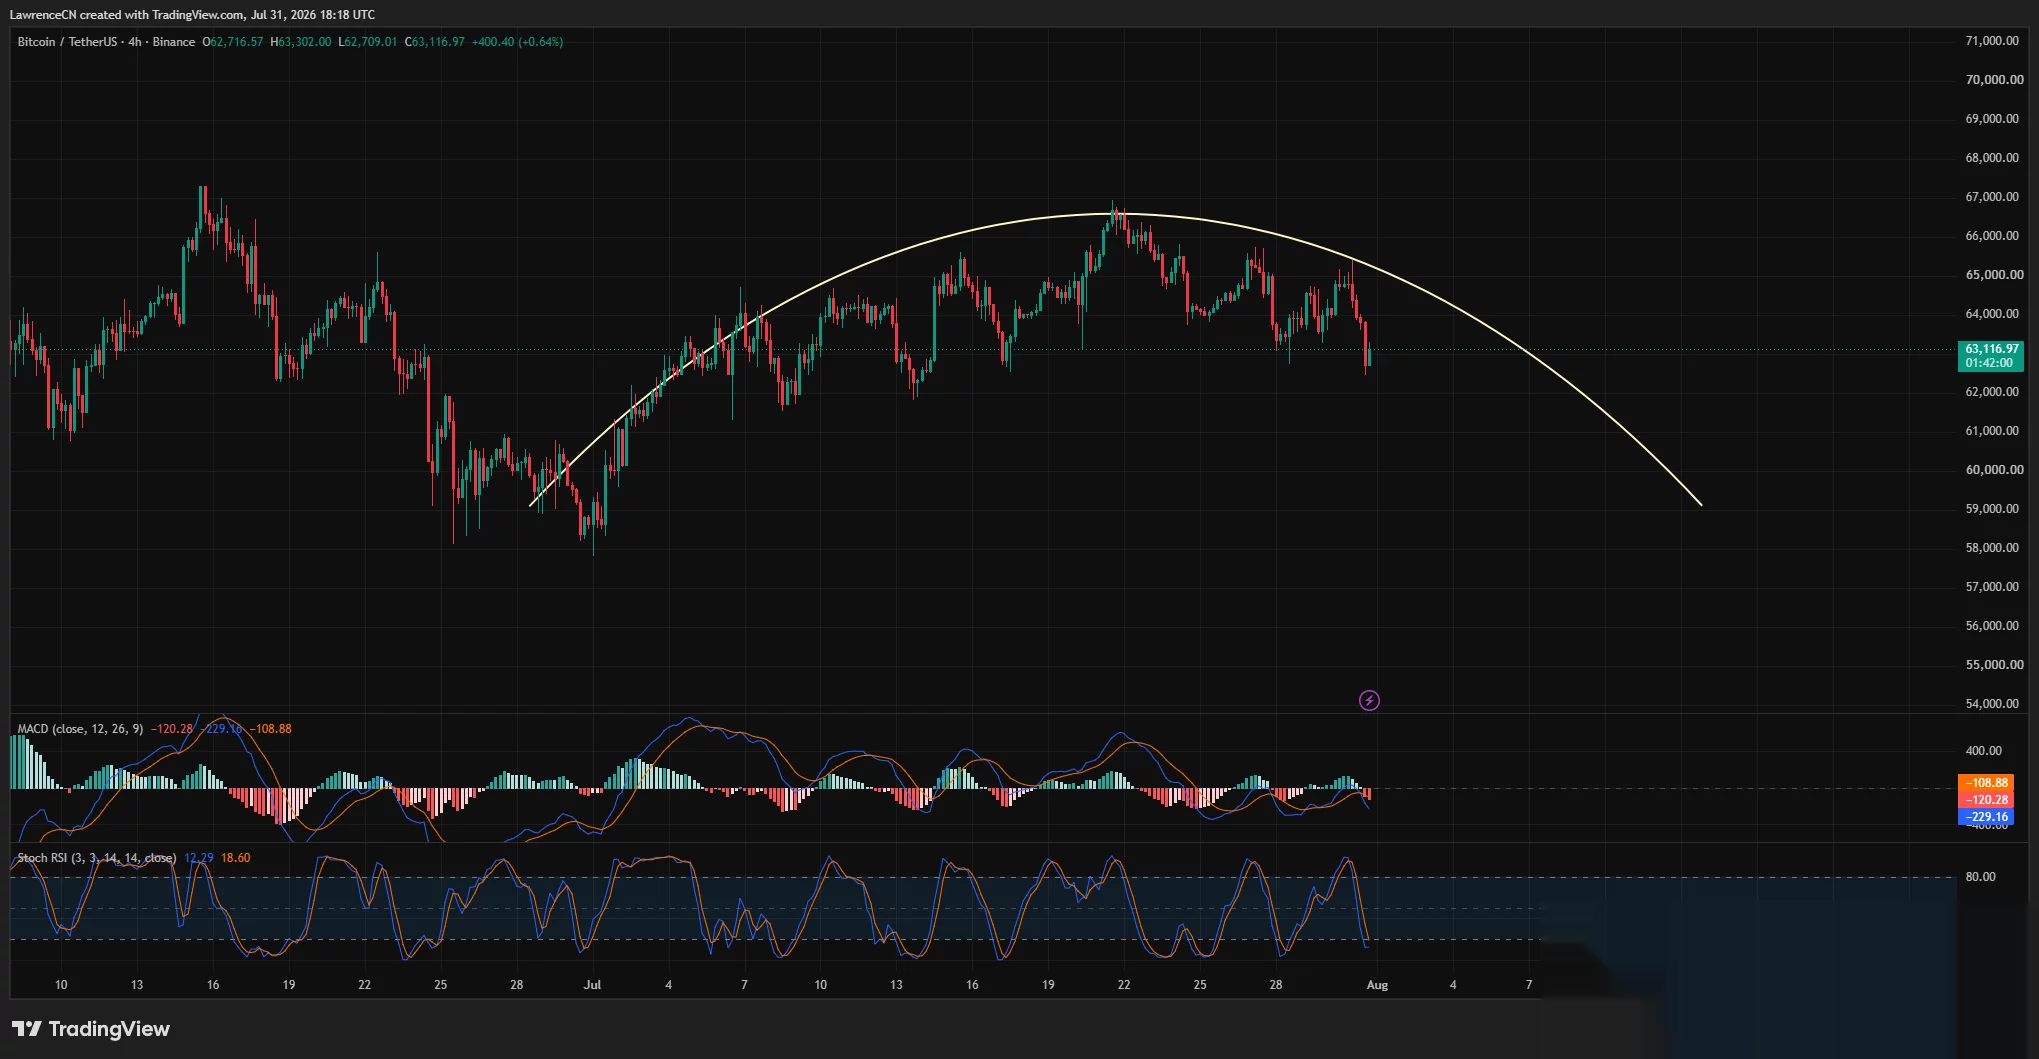Click the Aug date label on time axis
Image resolution: width=2039 pixels, height=1059 pixels.
tap(1377, 985)
